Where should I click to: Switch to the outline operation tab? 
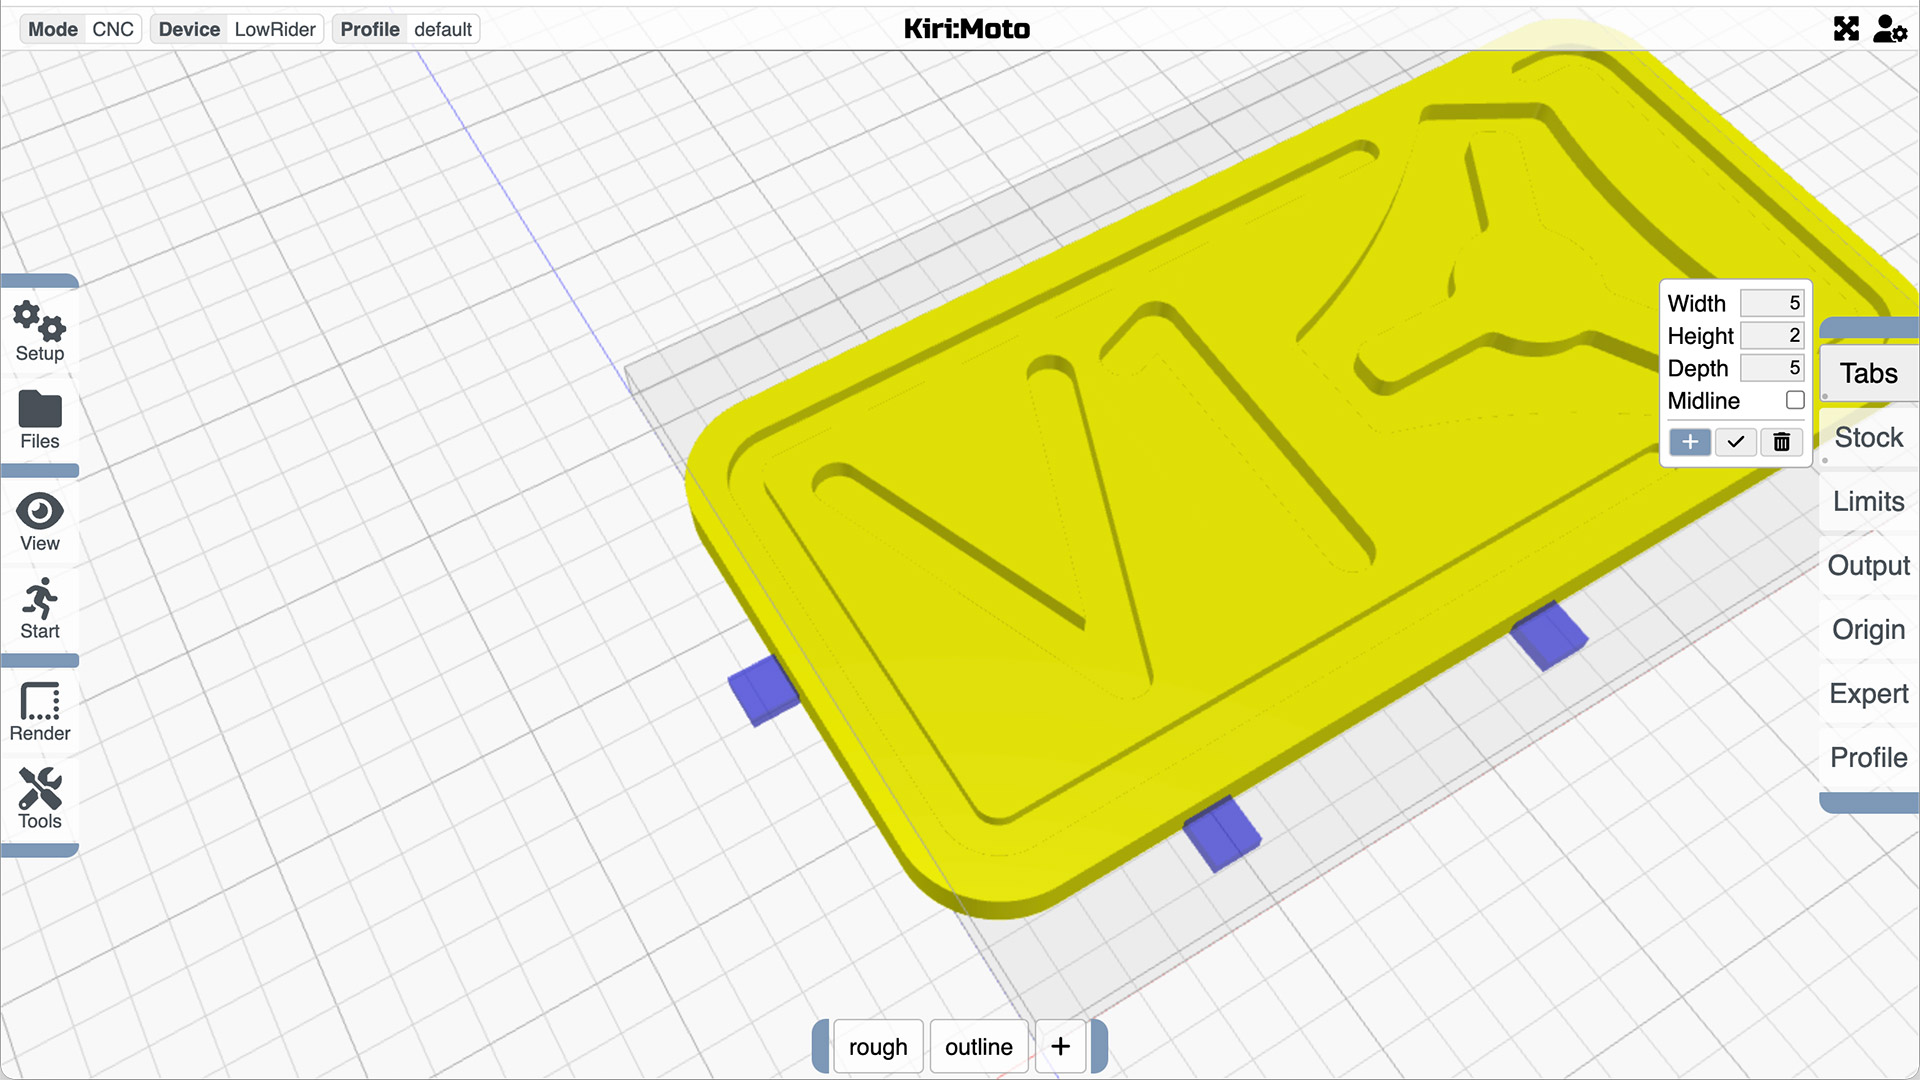[977, 1046]
